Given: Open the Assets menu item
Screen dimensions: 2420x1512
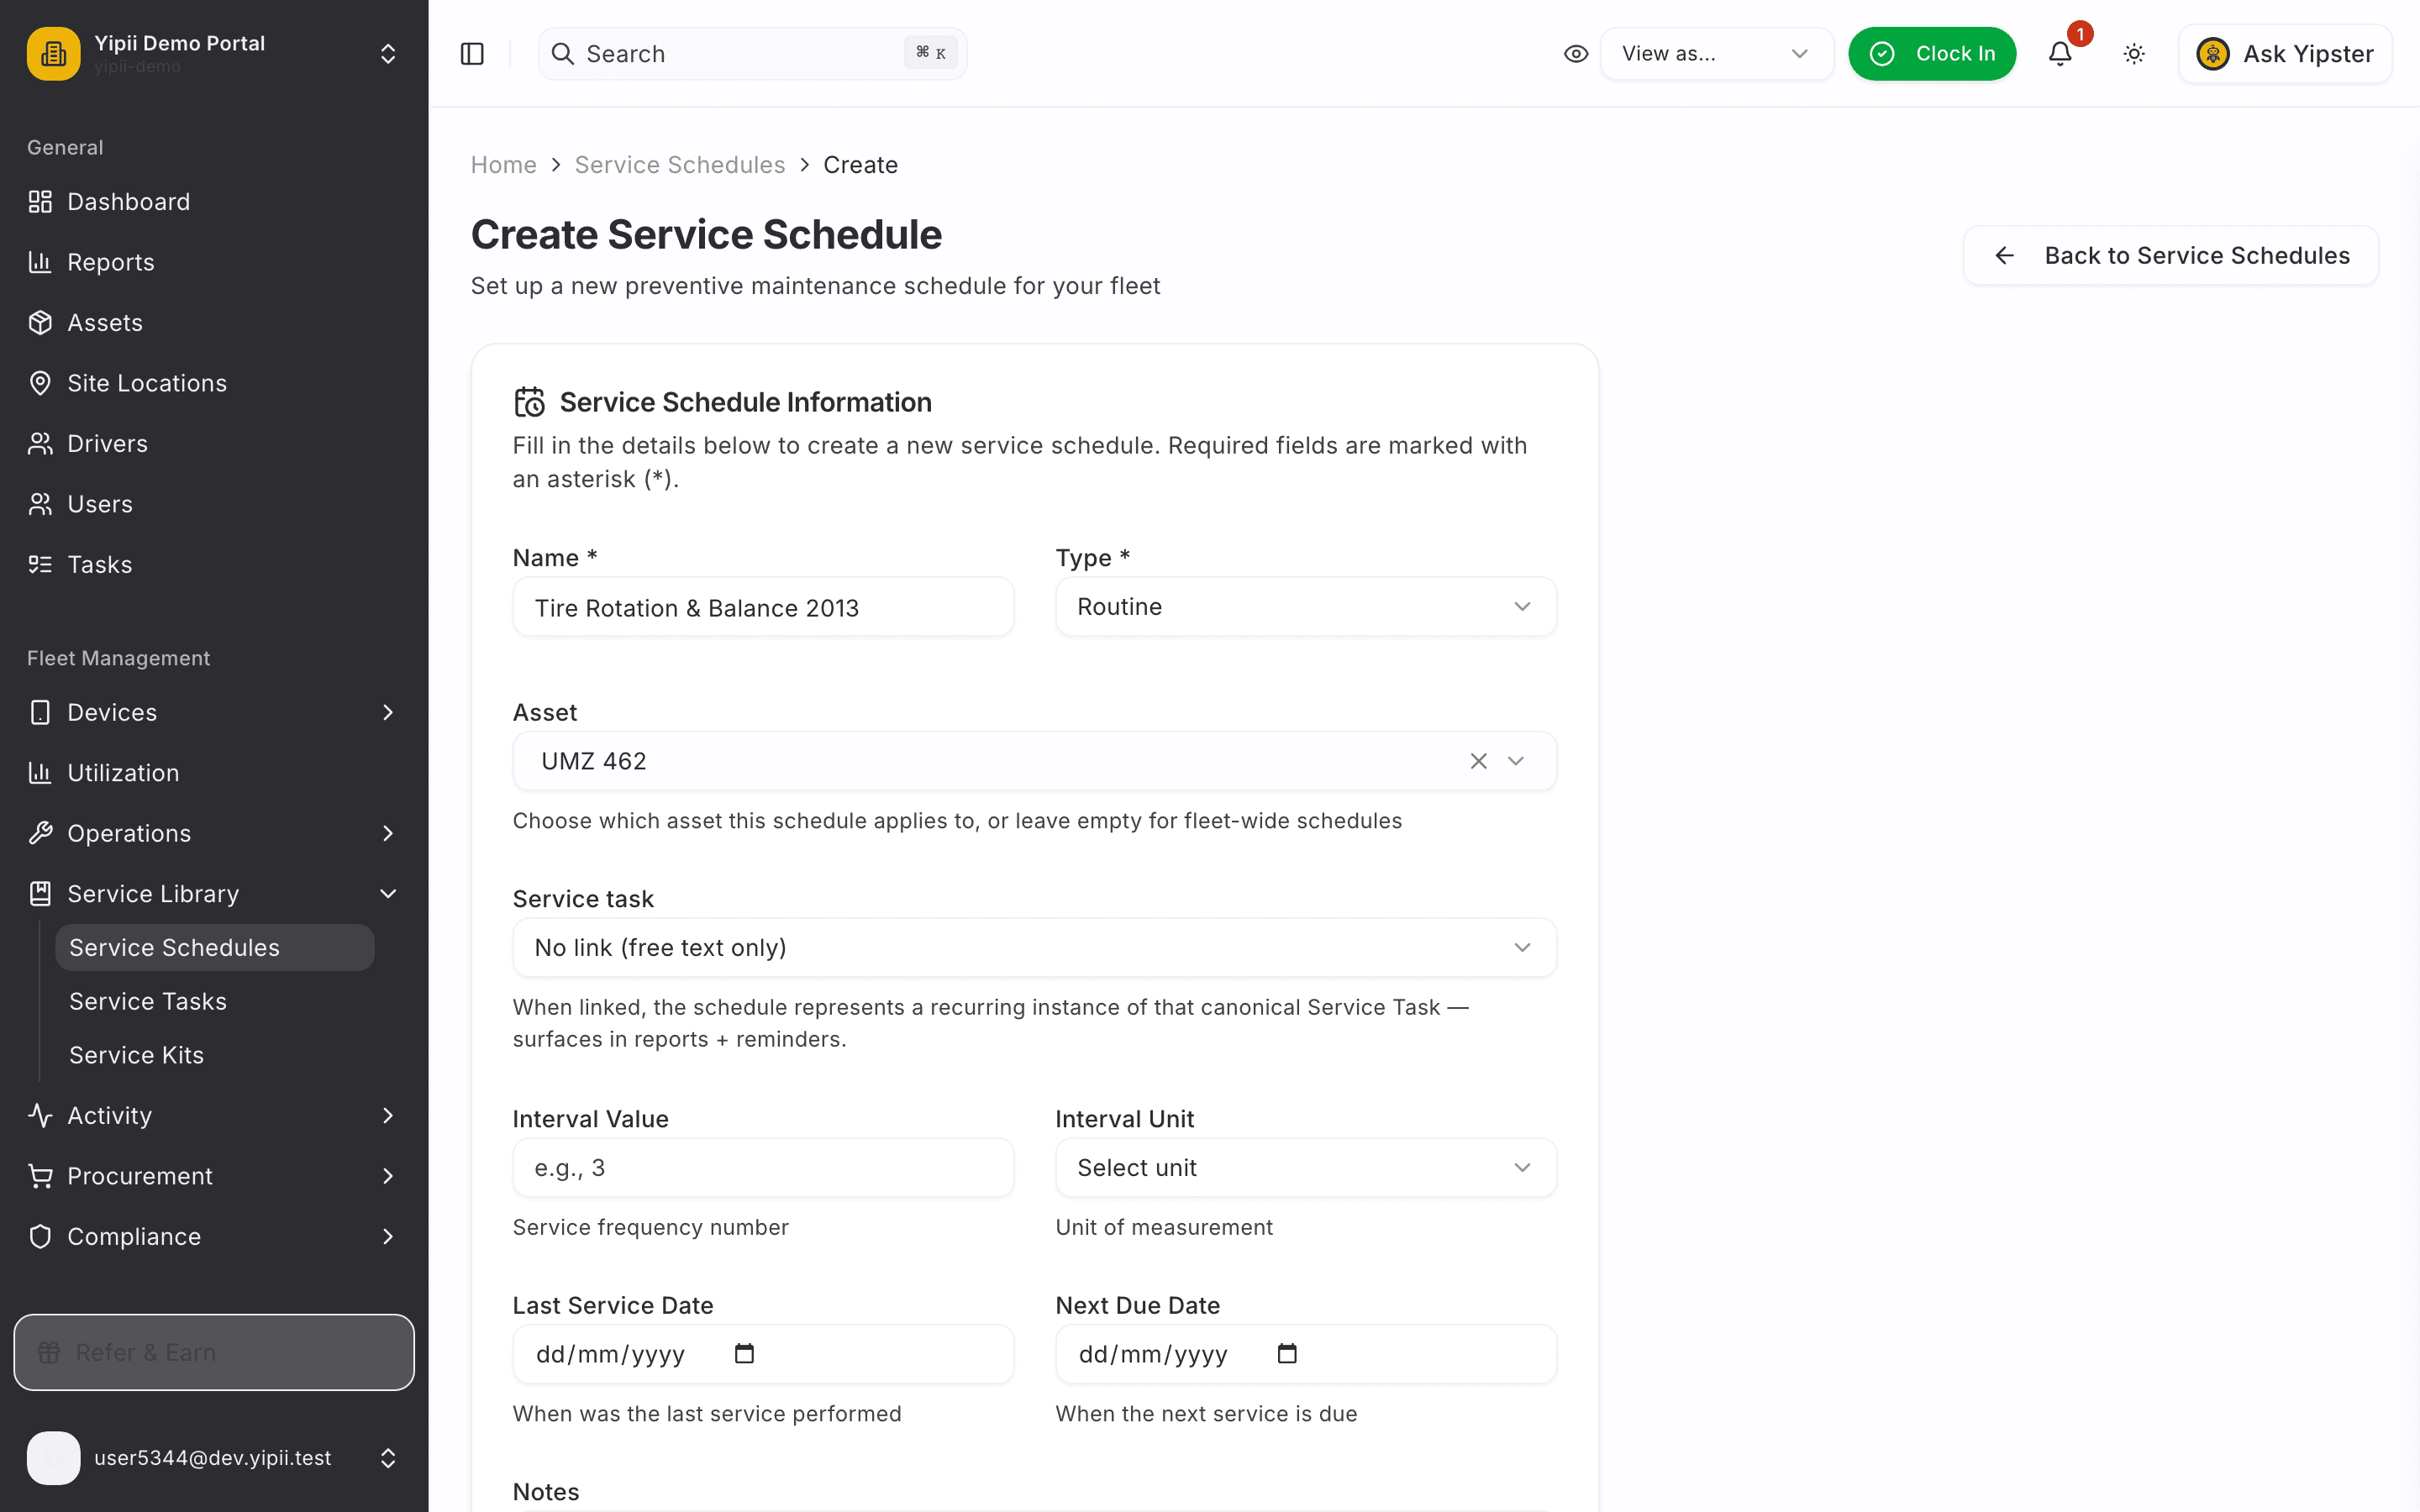Looking at the screenshot, I should [214, 323].
